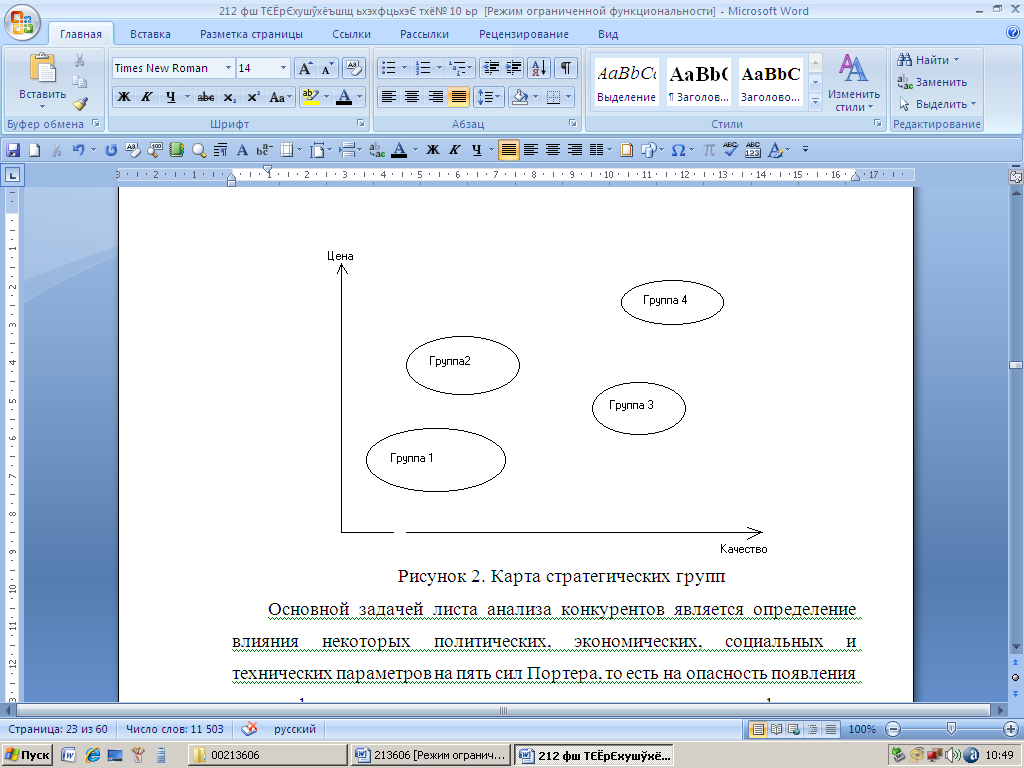Viewport: 1024px width, 768px height.
Task: Toggle Bold (Ж) in ribbon Font group
Action: point(124,97)
